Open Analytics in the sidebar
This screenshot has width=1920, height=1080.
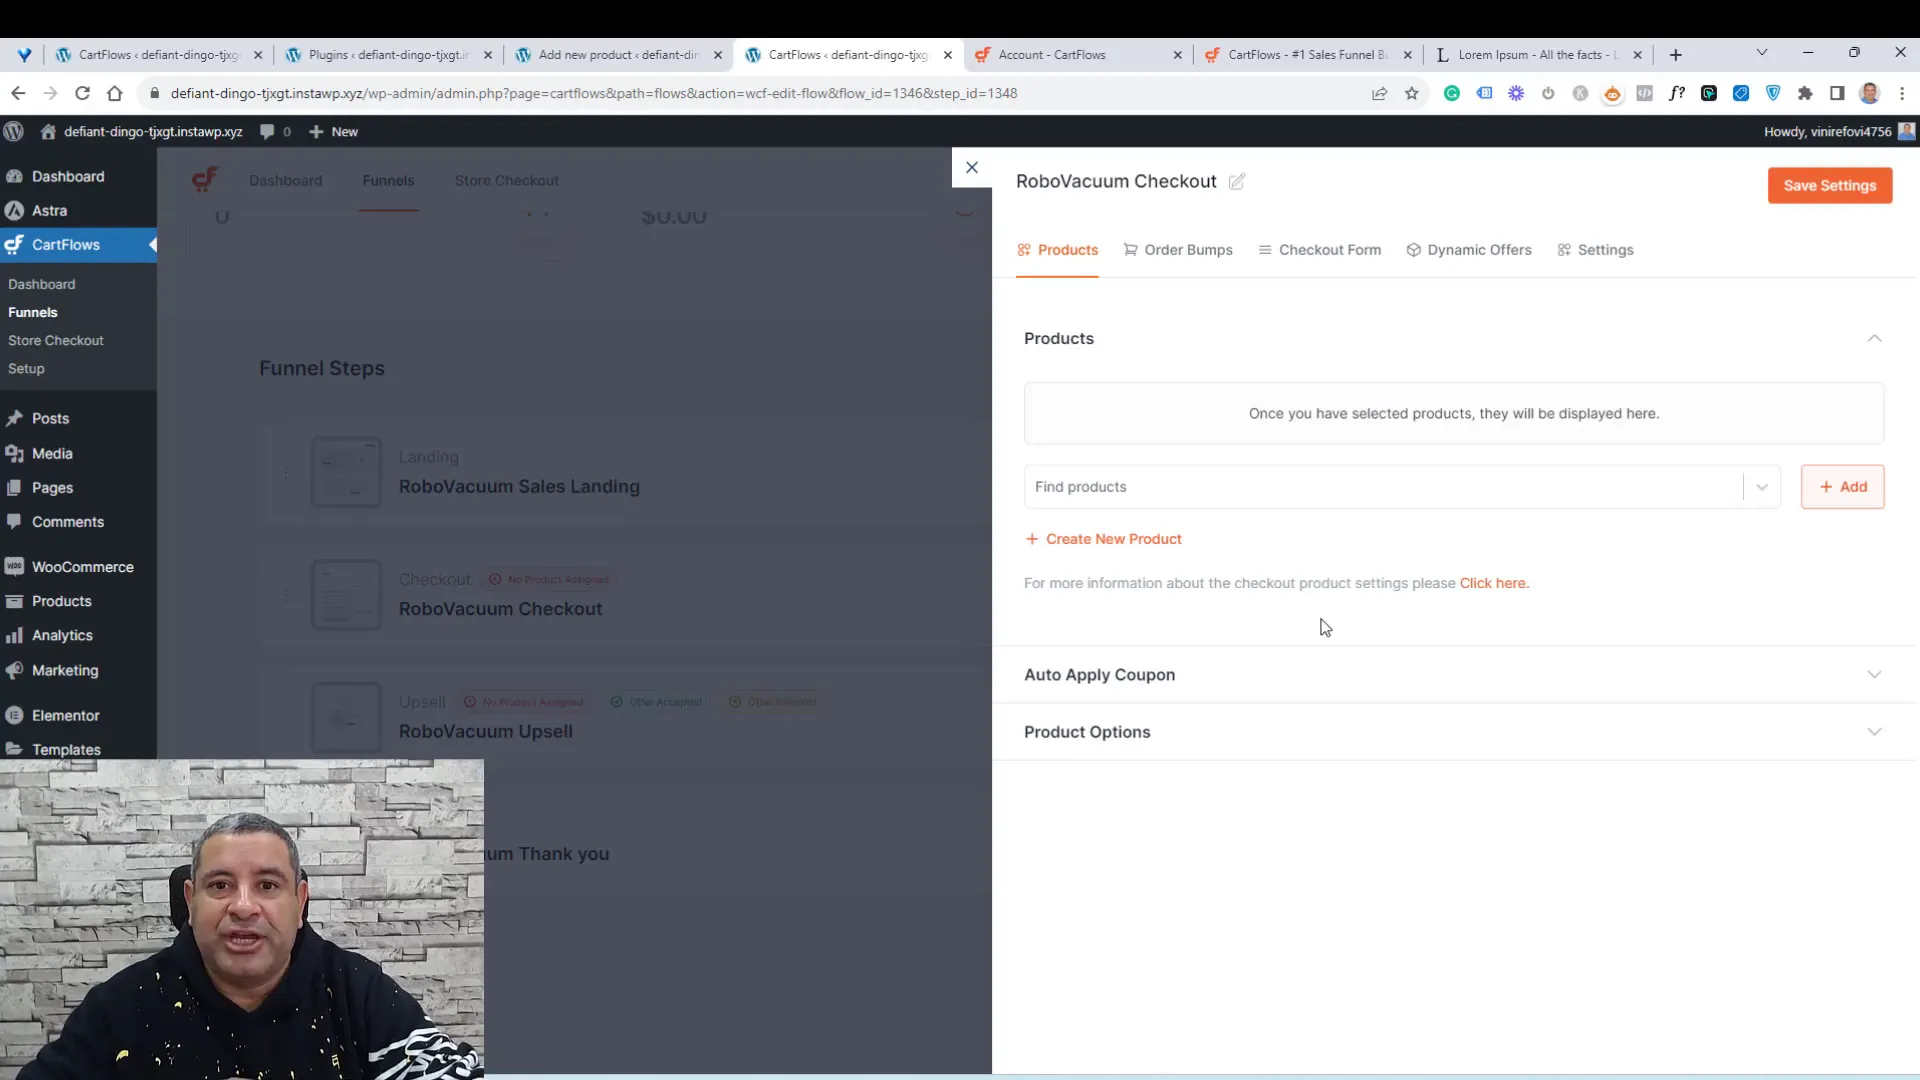point(62,635)
